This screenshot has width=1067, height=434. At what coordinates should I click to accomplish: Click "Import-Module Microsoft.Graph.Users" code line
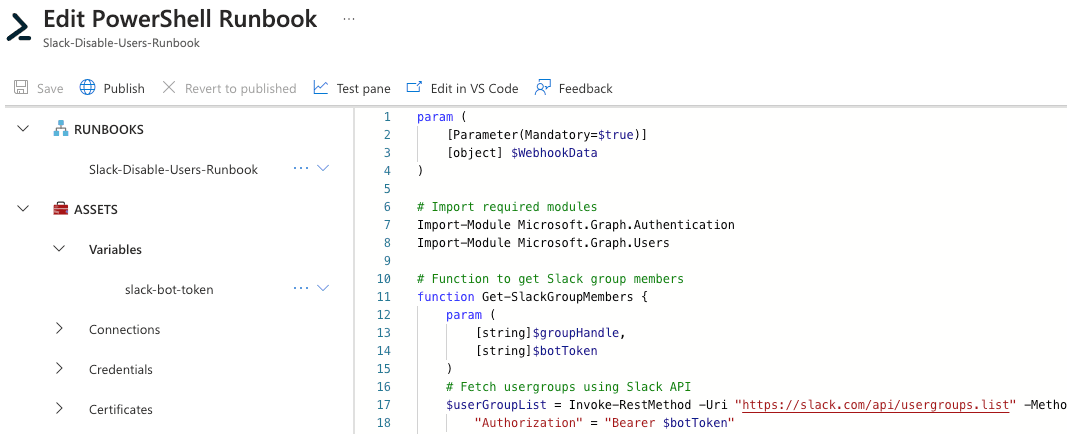(x=543, y=243)
